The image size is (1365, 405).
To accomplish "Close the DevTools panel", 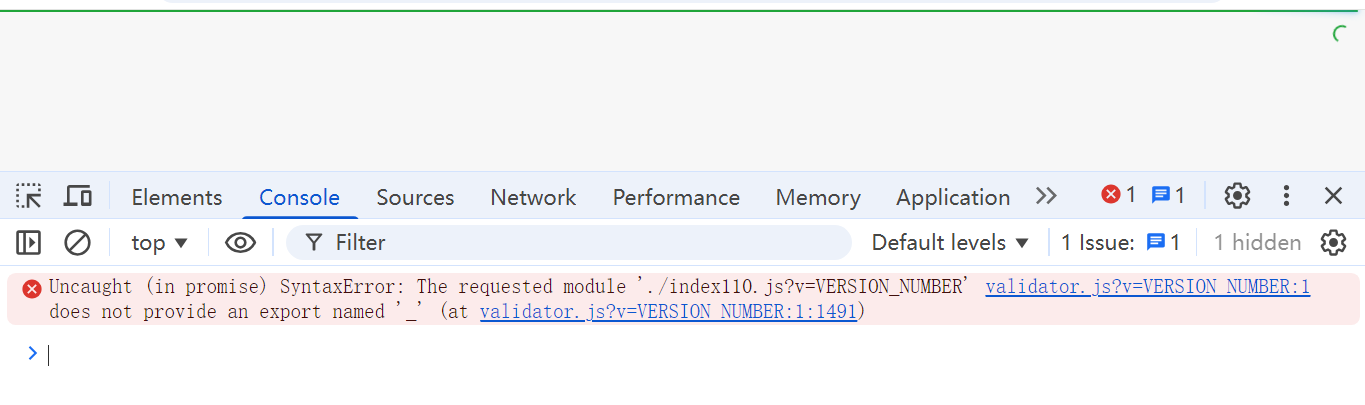I will coord(1333,196).
